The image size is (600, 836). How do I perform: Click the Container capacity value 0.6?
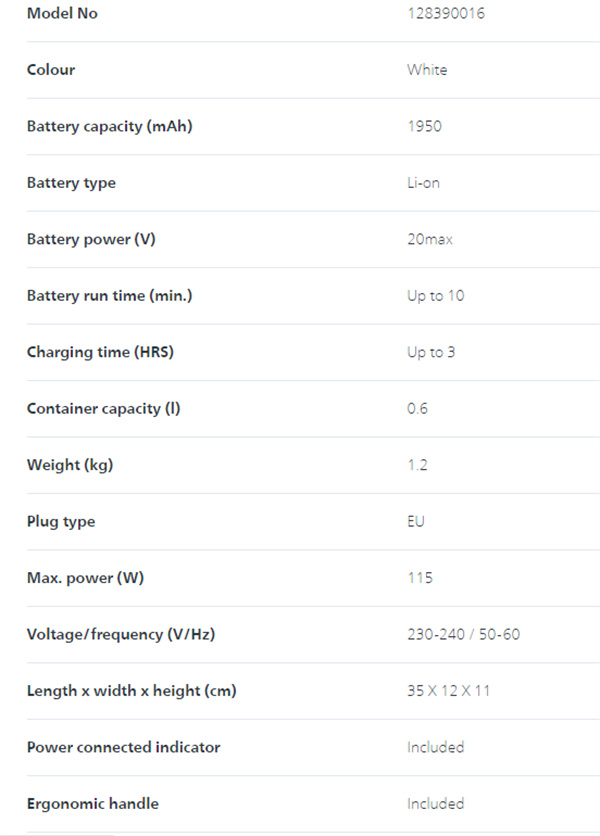click(418, 409)
